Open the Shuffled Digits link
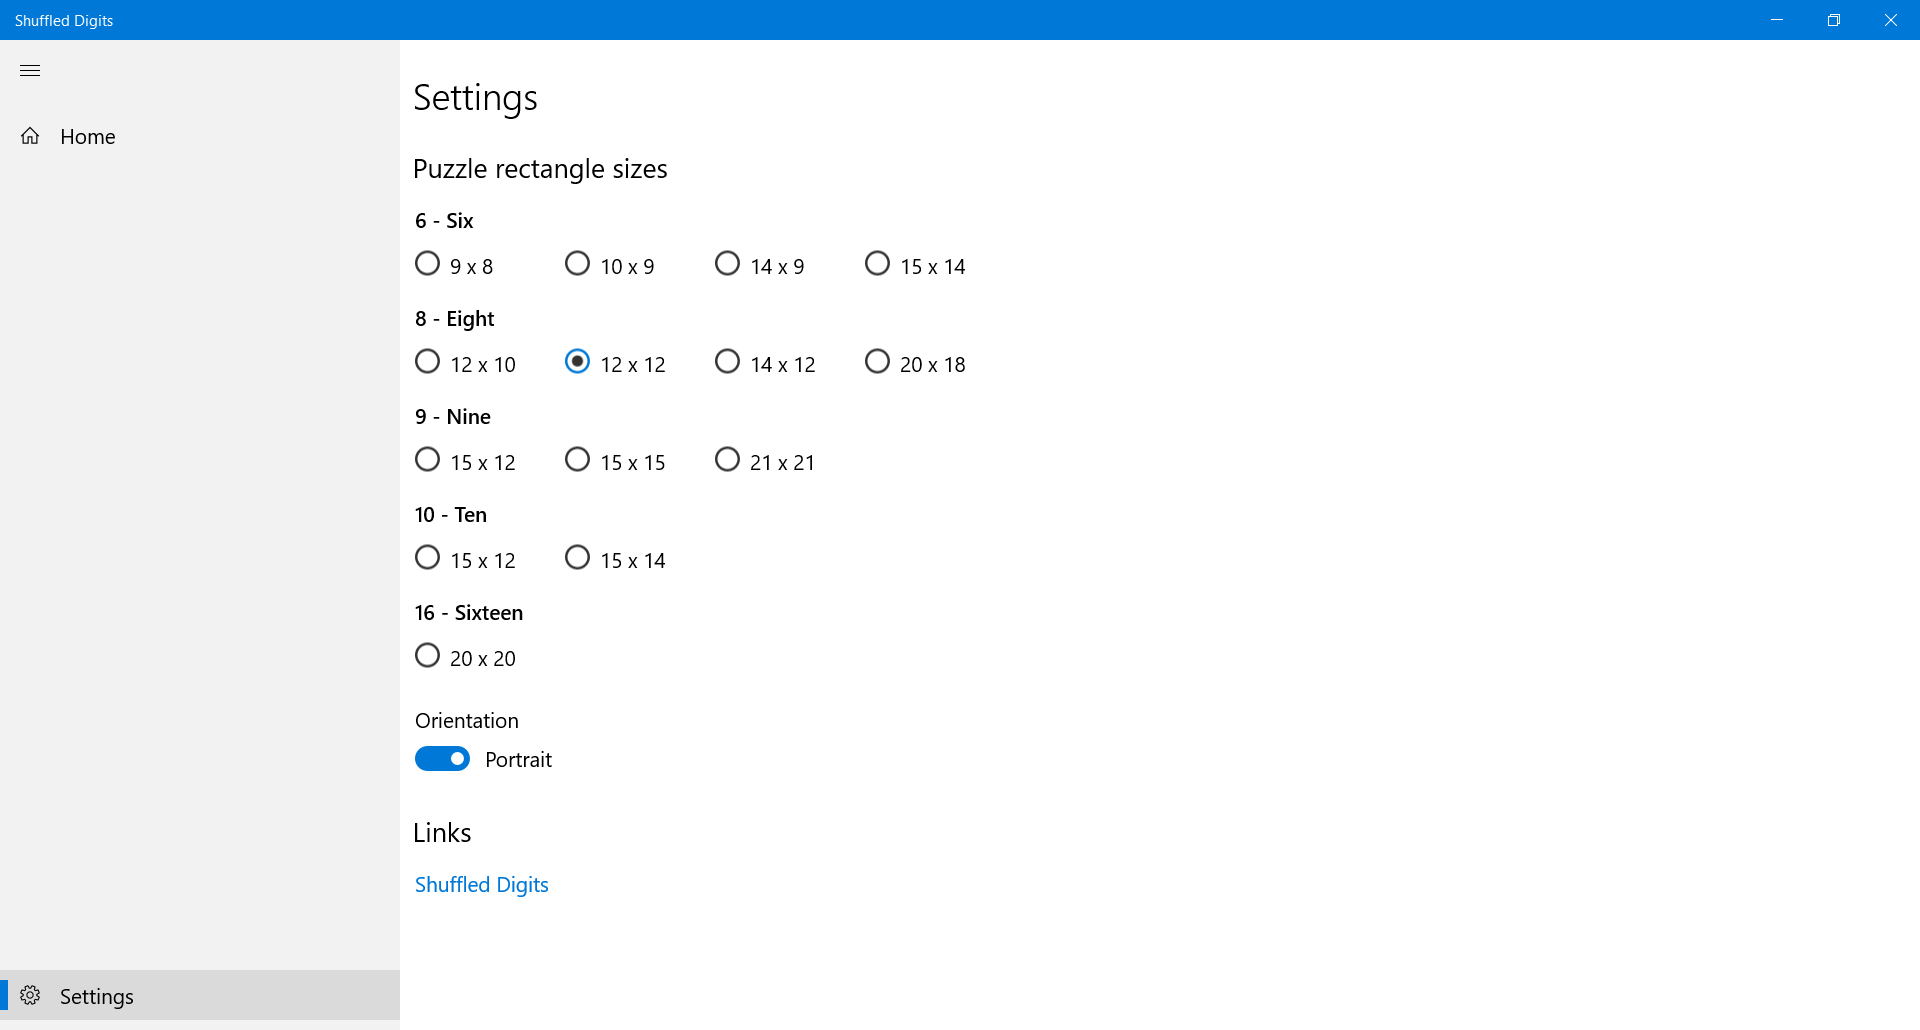The image size is (1920, 1030). [x=481, y=885]
